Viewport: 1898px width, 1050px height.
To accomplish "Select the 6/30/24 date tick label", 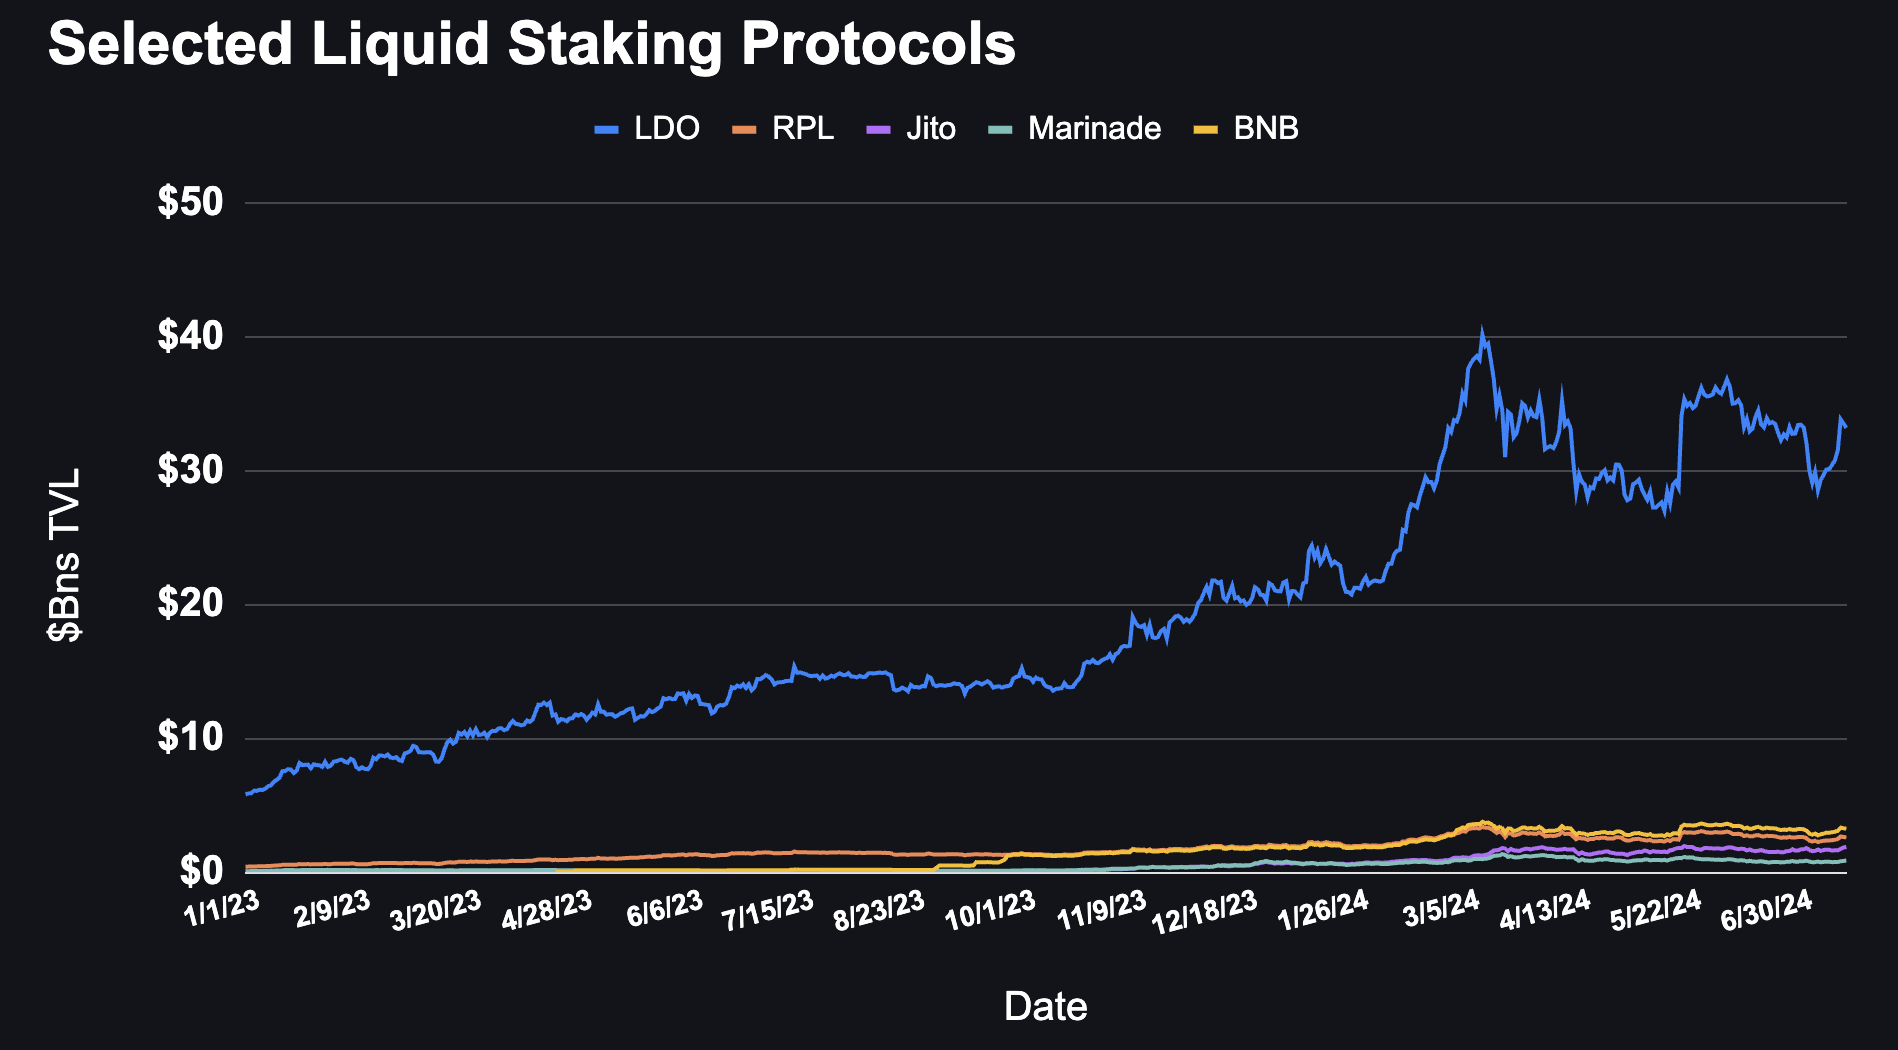I will pos(1766,910).
